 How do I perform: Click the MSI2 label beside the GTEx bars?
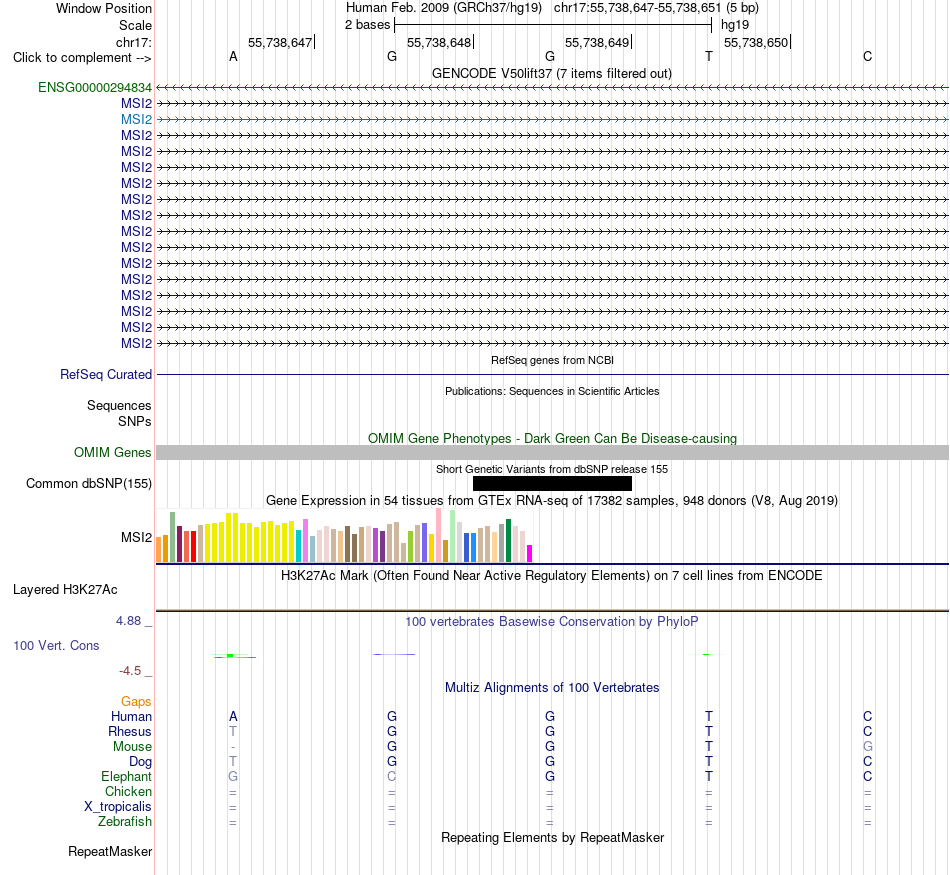(x=136, y=537)
